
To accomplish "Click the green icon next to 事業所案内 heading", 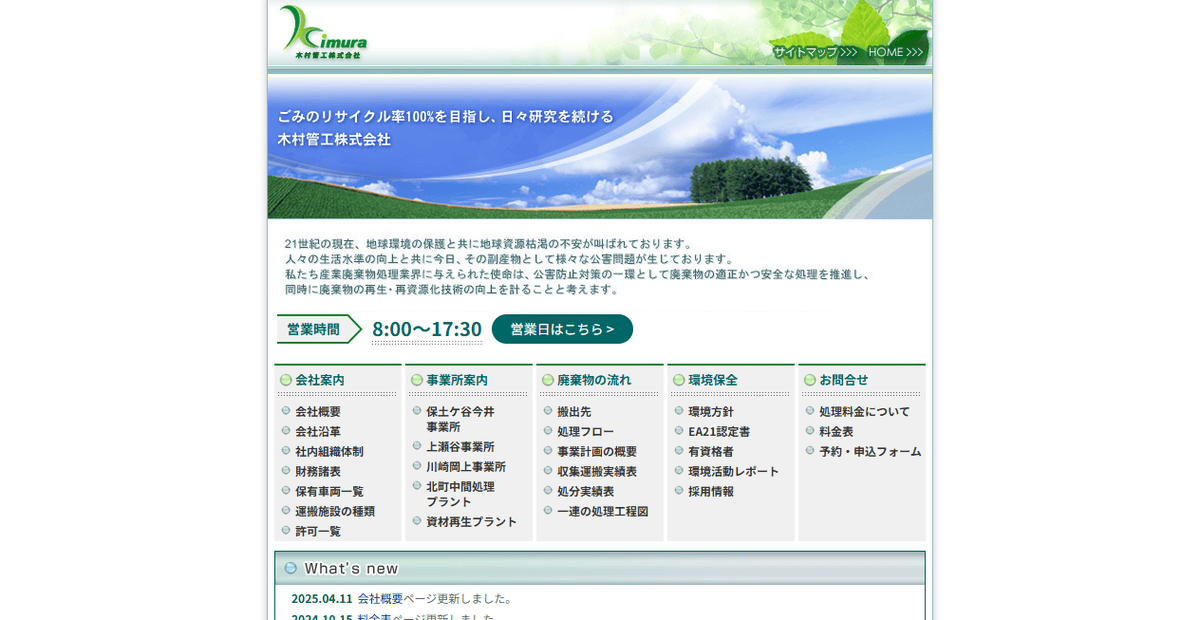I will click(x=416, y=380).
